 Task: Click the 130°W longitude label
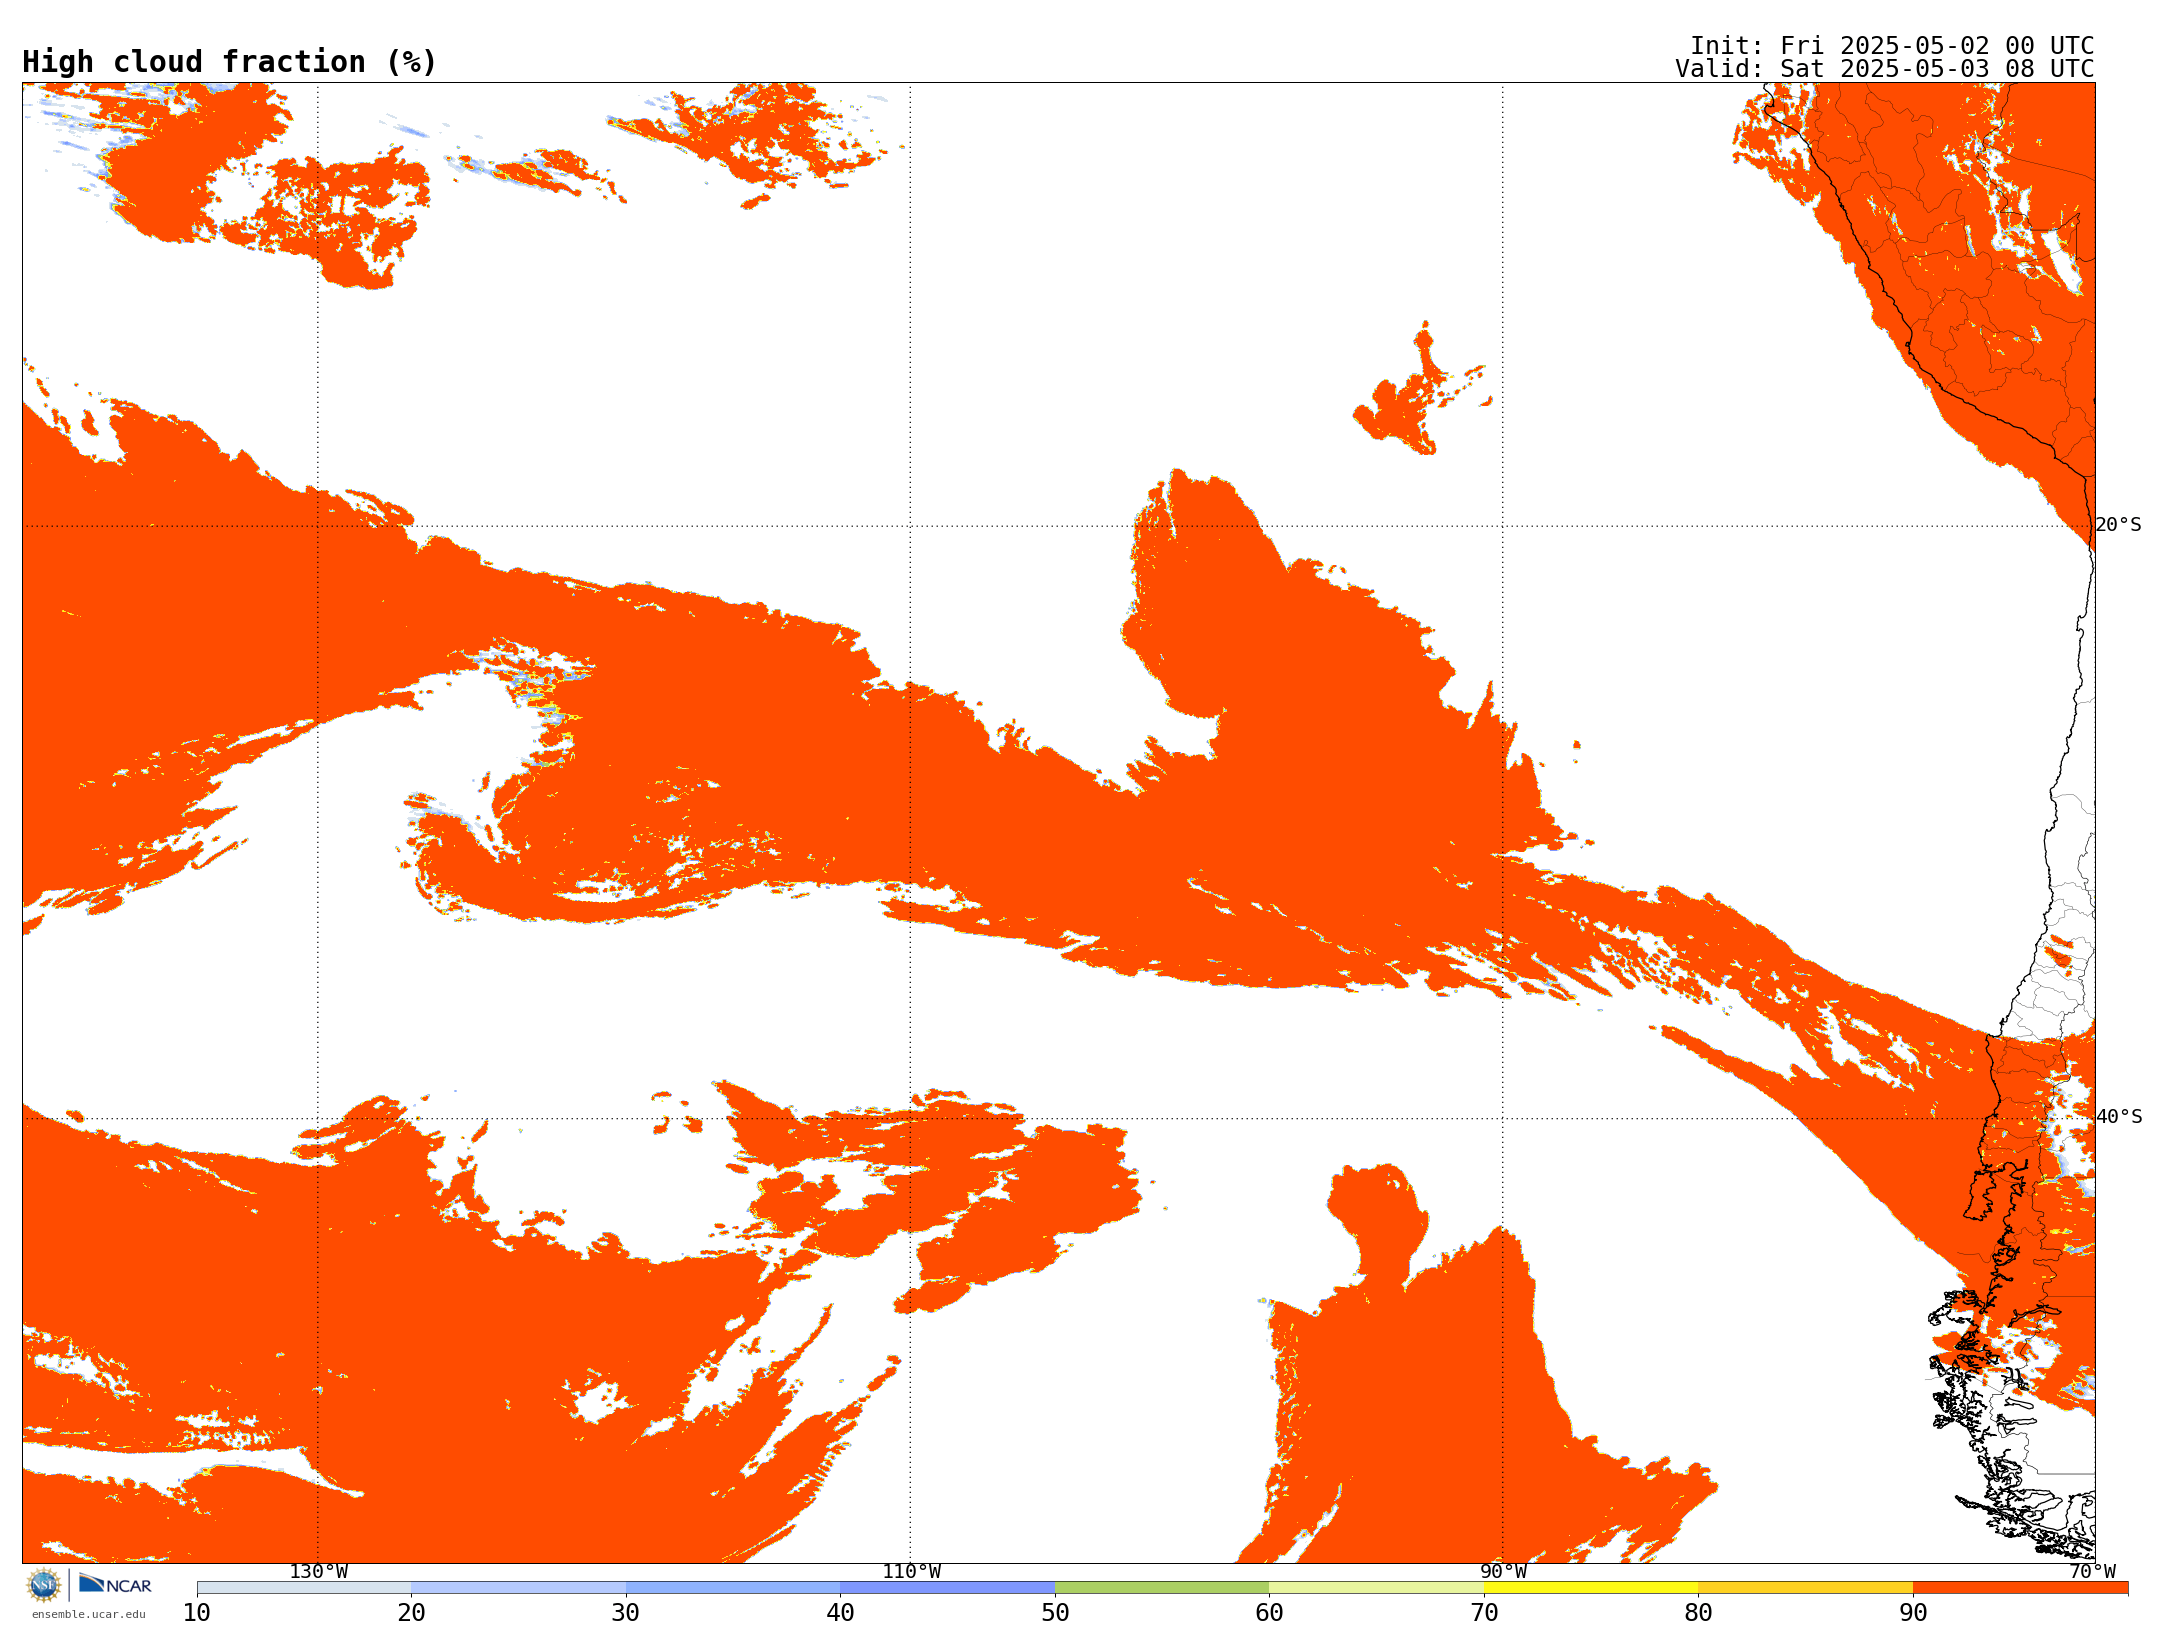(318, 1572)
